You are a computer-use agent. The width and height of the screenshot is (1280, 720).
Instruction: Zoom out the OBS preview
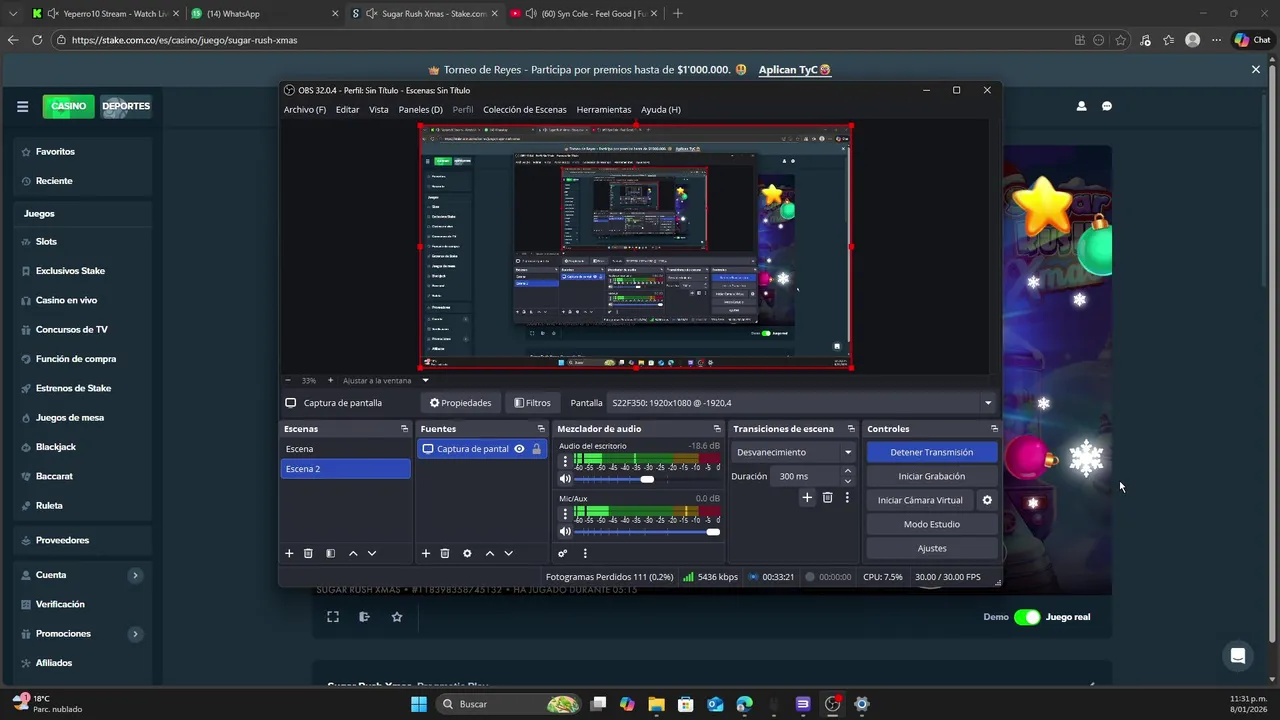(288, 380)
